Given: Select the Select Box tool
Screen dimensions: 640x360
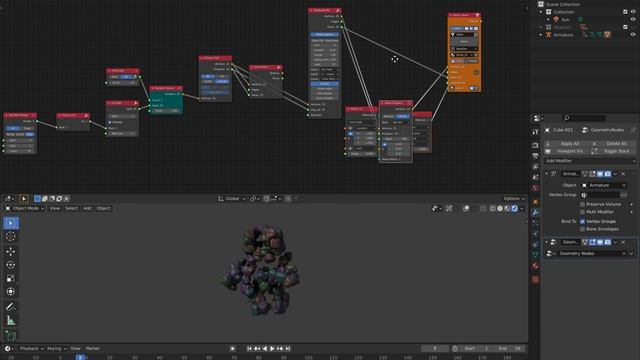Looking at the screenshot, I should click(x=11, y=223).
